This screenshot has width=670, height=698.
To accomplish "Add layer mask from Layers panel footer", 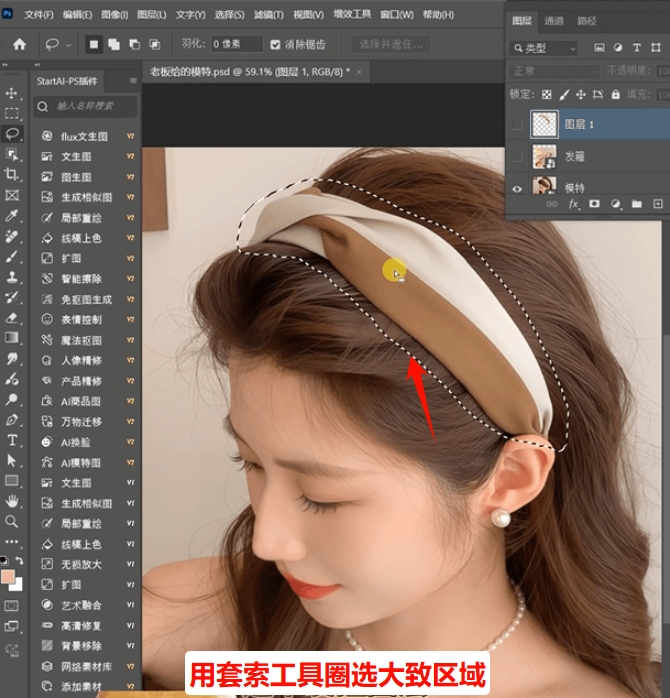I will (x=594, y=204).
